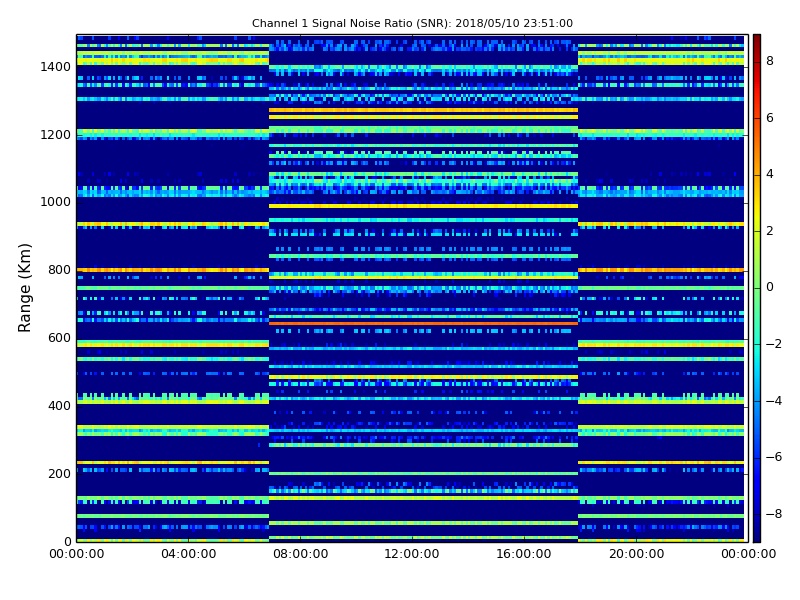This screenshot has height=600, width=800.
Task: Click the x-axis time label '08:00:00'
Action: pyautogui.click(x=301, y=554)
